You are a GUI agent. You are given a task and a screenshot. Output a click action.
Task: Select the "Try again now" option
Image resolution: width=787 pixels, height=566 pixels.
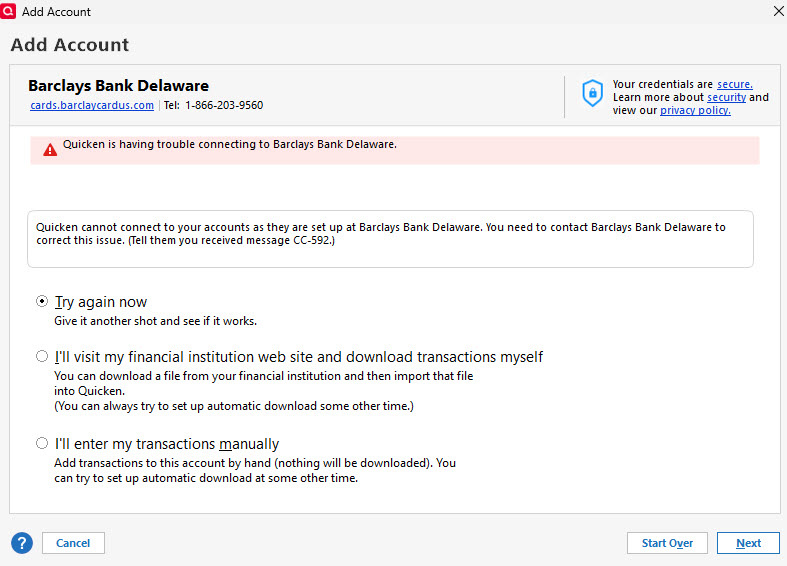coord(42,302)
